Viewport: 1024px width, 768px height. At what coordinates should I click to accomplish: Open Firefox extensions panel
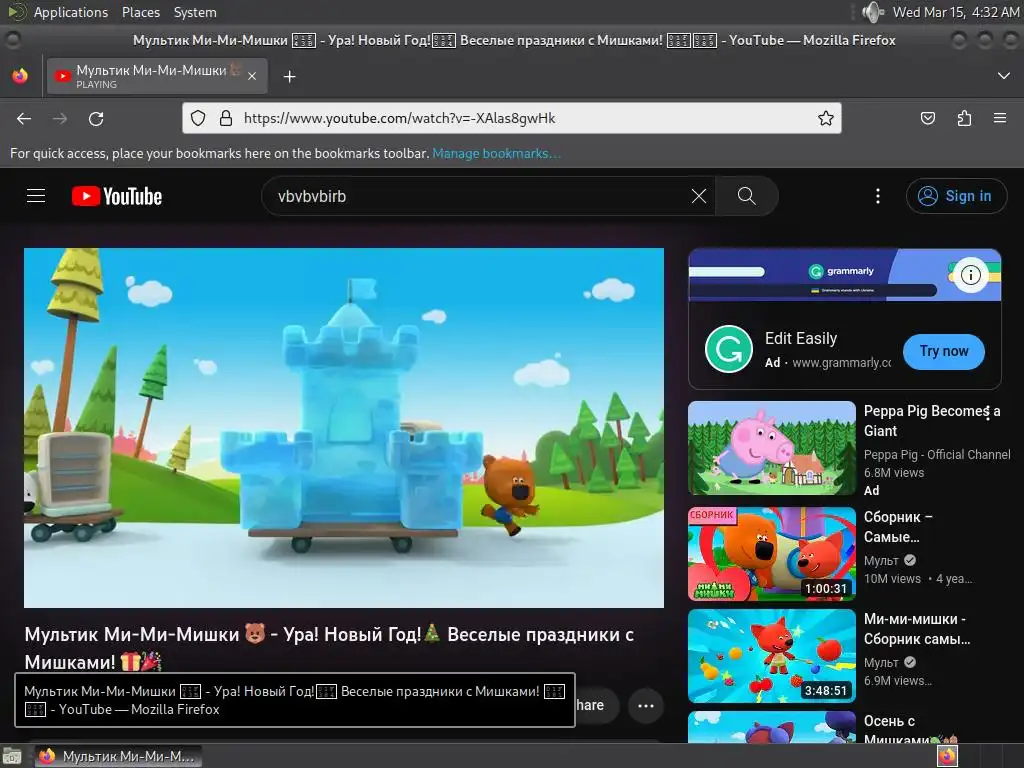964,118
